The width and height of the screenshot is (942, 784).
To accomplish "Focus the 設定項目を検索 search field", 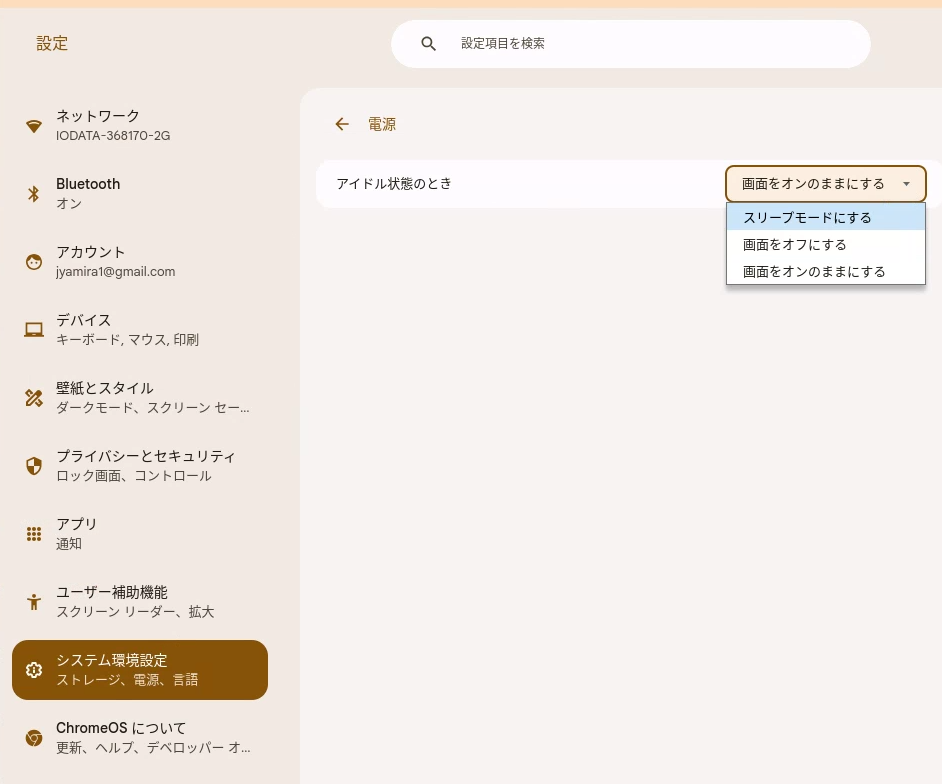I will (x=631, y=43).
